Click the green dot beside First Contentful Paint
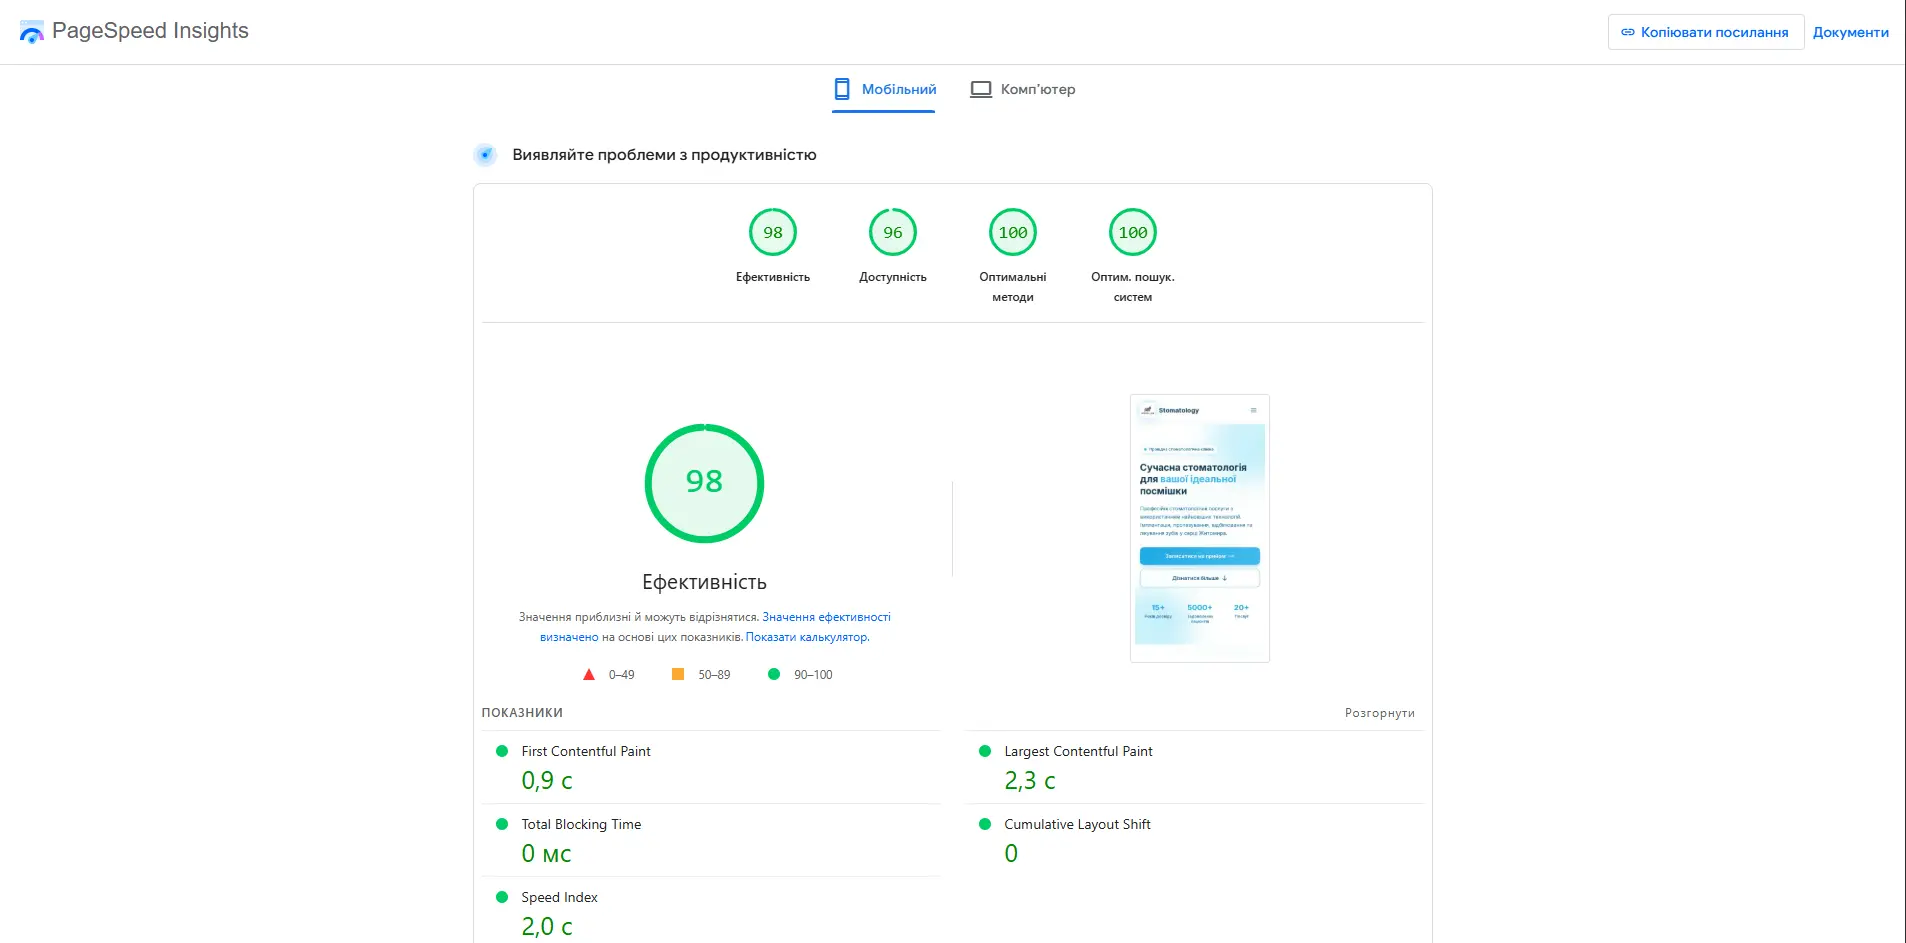 503,750
